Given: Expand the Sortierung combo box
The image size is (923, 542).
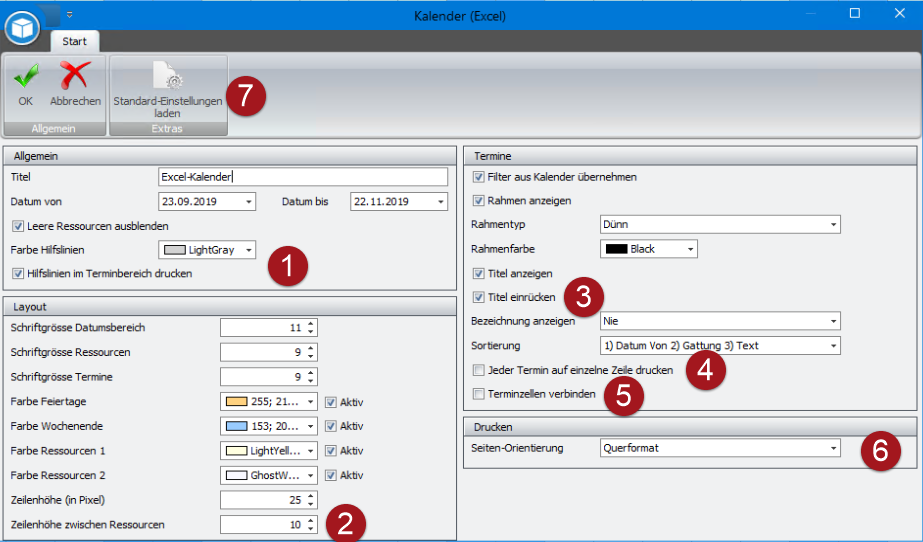Looking at the screenshot, I should click(x=833, y=346).
